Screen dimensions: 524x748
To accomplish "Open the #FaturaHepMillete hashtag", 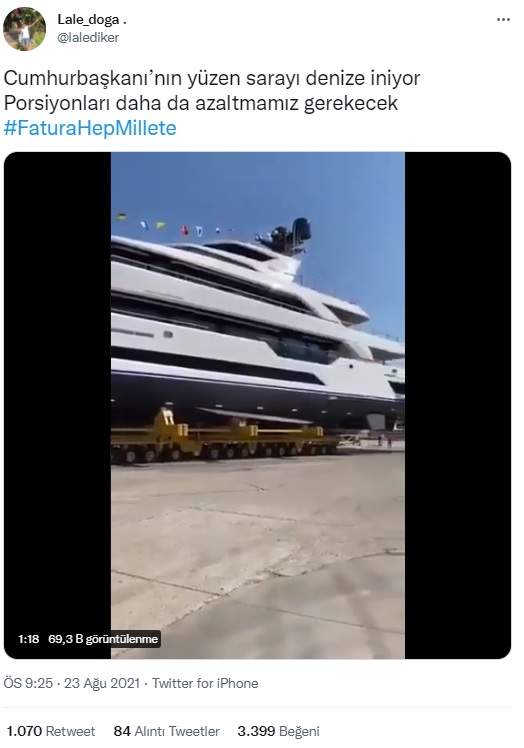I will tap(90, 128).
